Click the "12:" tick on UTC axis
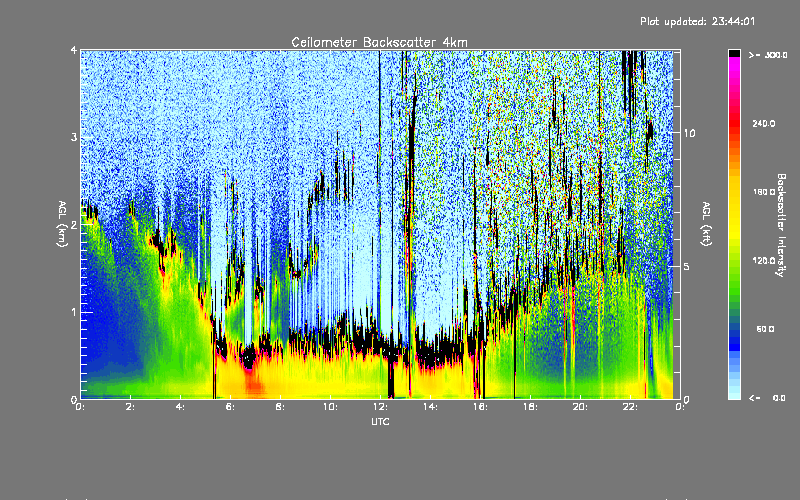 380,407
